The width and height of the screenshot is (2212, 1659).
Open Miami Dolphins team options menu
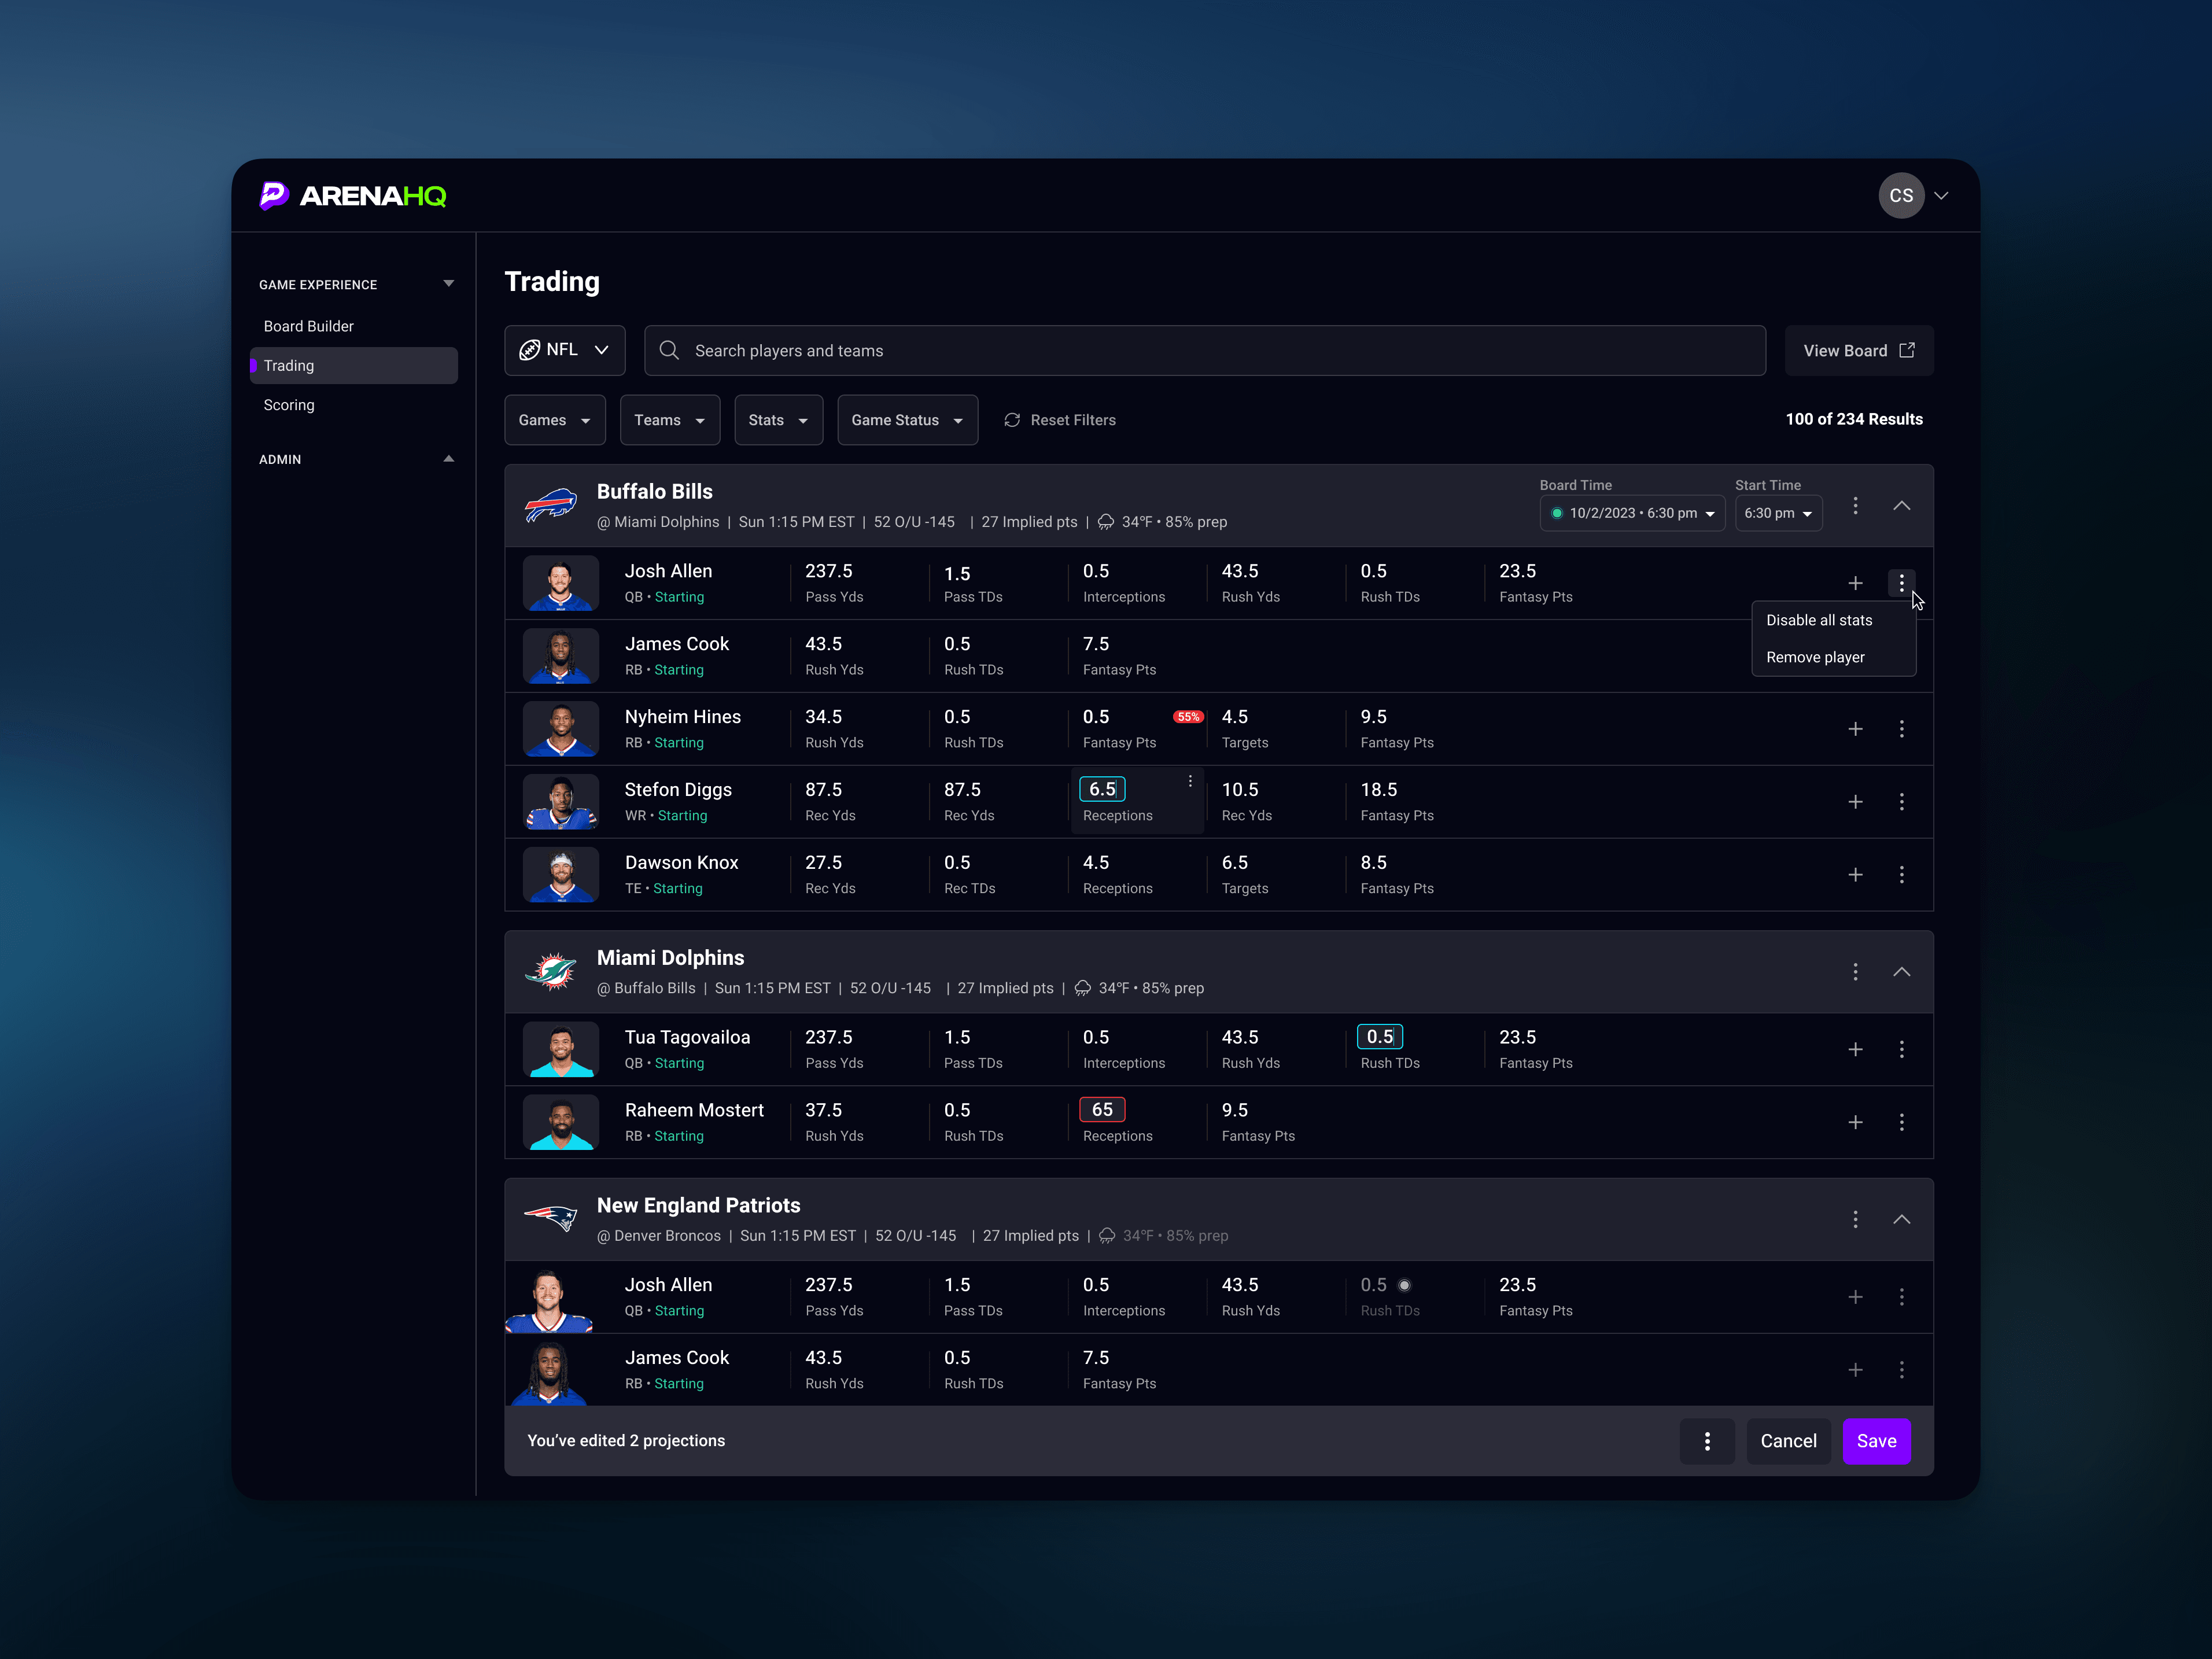pos(1855,972)
